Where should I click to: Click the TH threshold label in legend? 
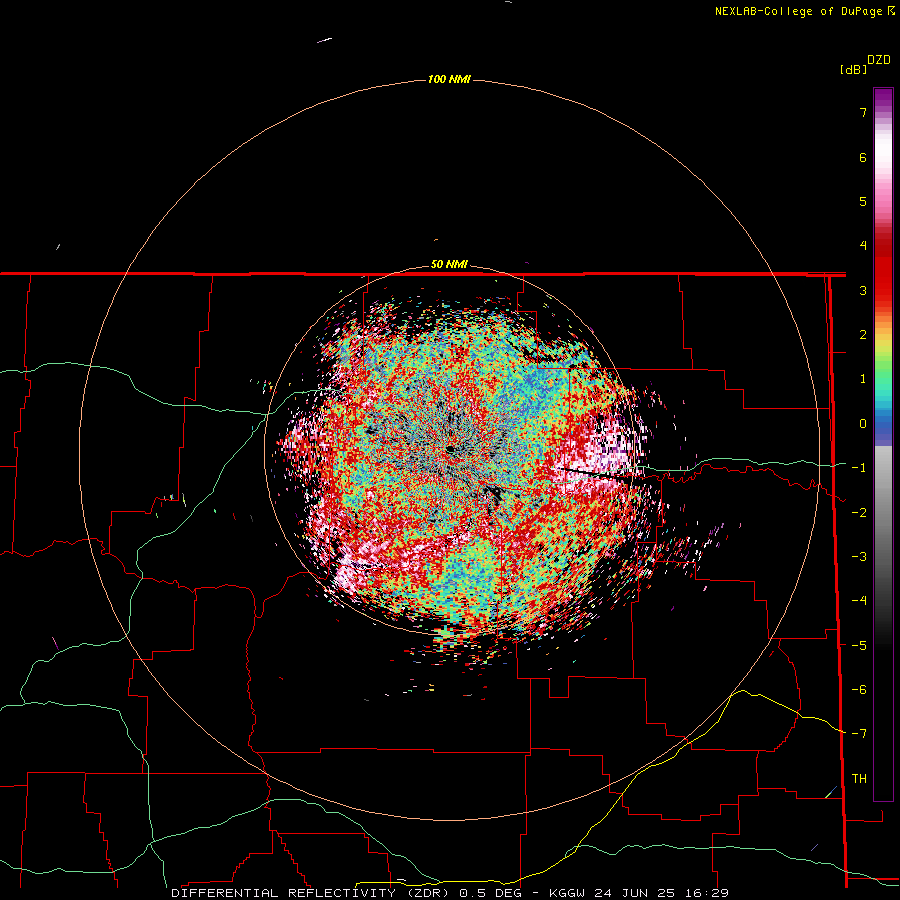click(x=859, y=778)
